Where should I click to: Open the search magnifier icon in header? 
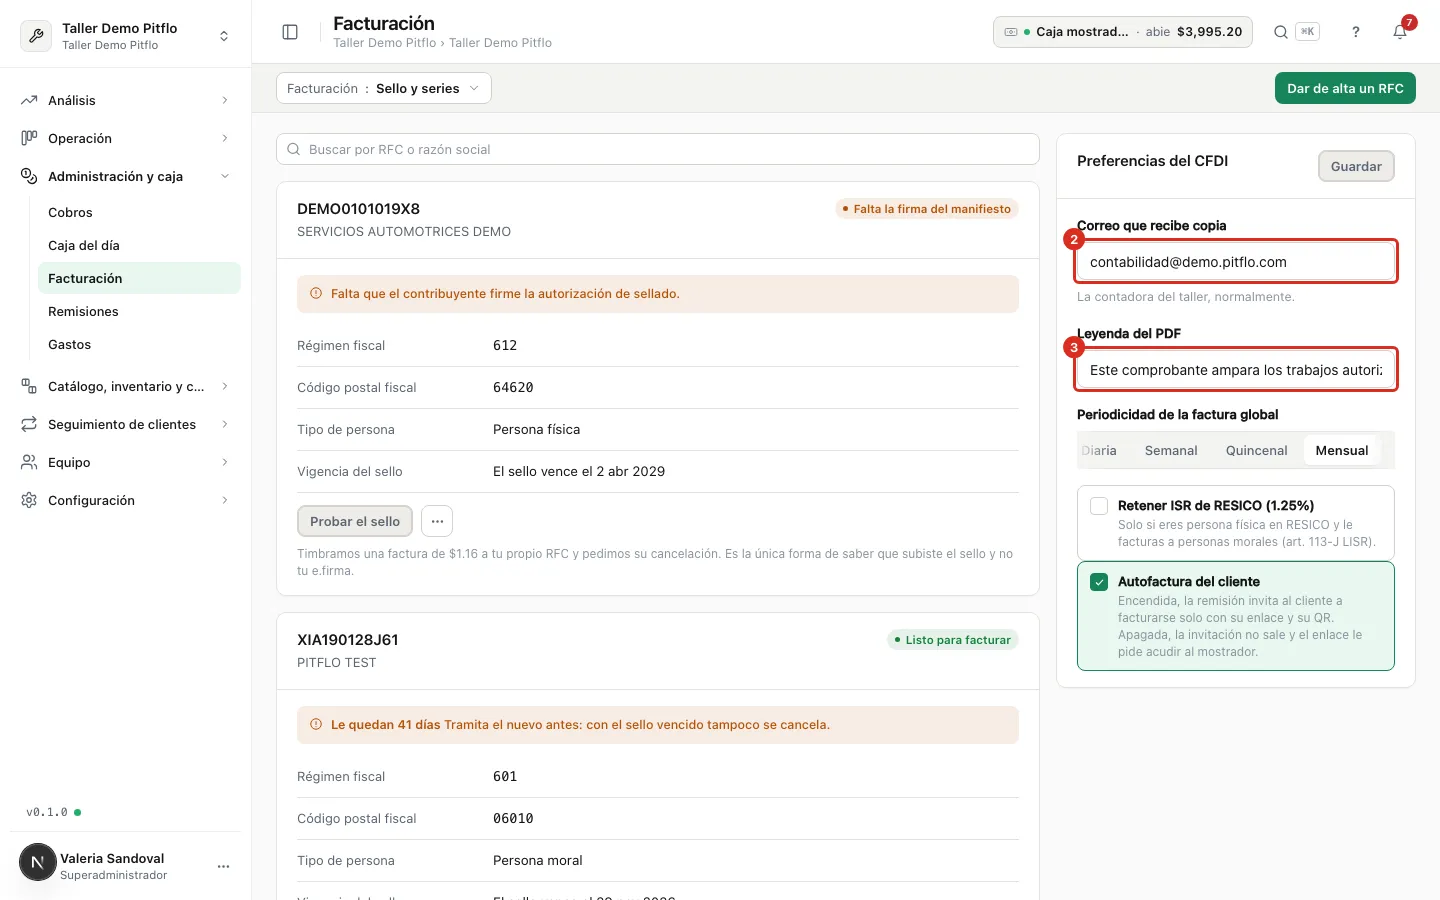pos(1280,32)
